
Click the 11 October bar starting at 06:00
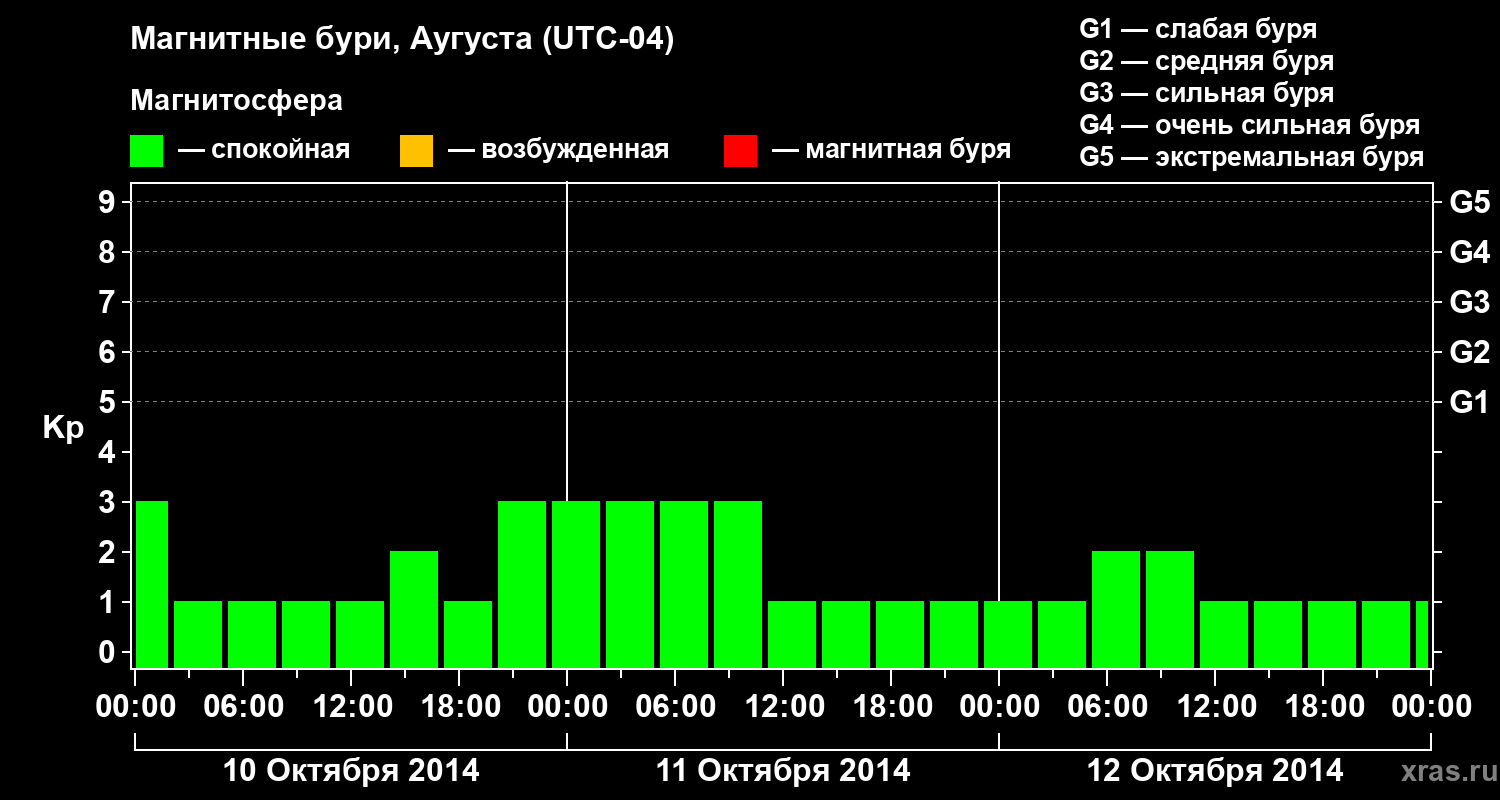coord(684,584)
